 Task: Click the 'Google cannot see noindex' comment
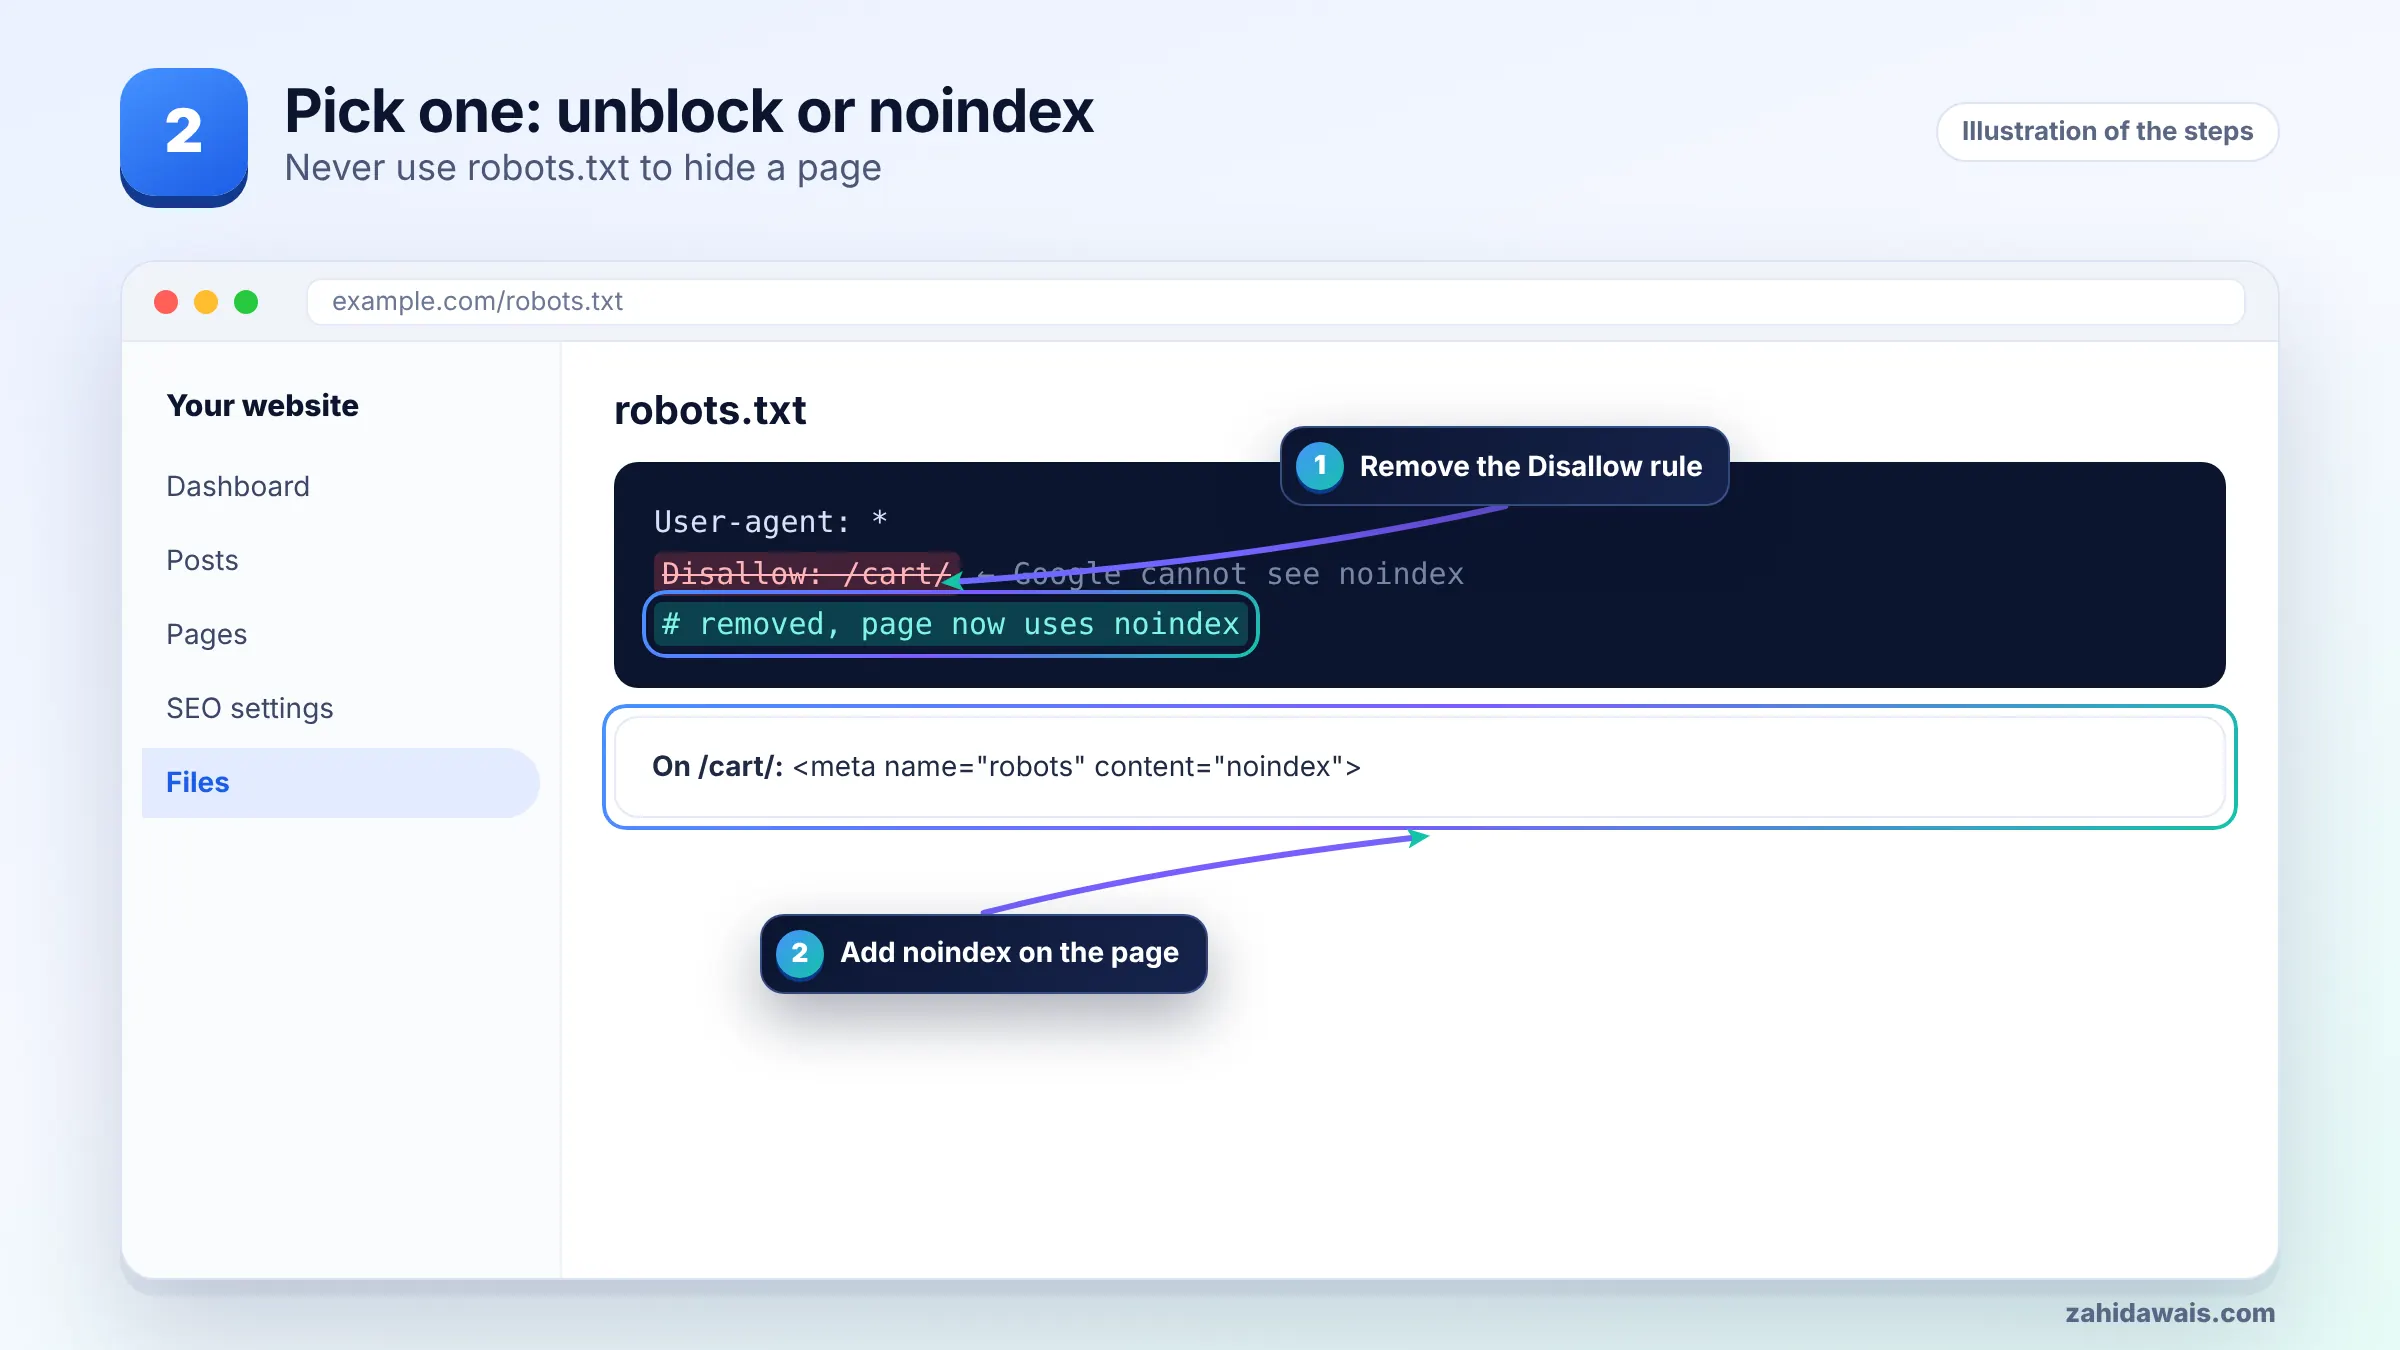1238,574
